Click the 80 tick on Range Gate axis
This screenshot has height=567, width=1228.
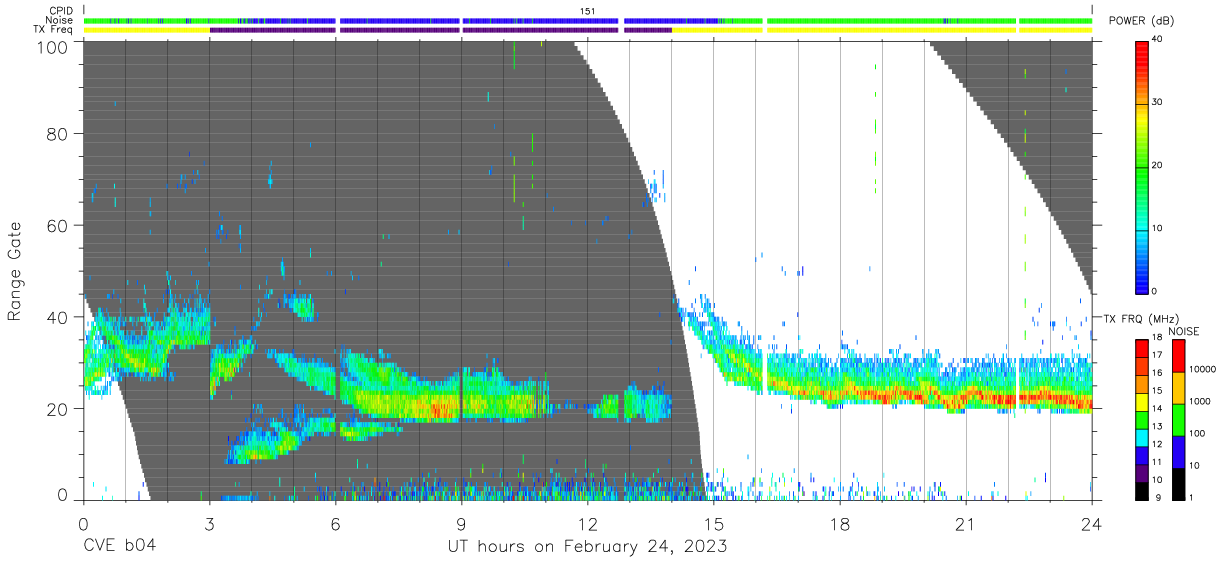57,134
